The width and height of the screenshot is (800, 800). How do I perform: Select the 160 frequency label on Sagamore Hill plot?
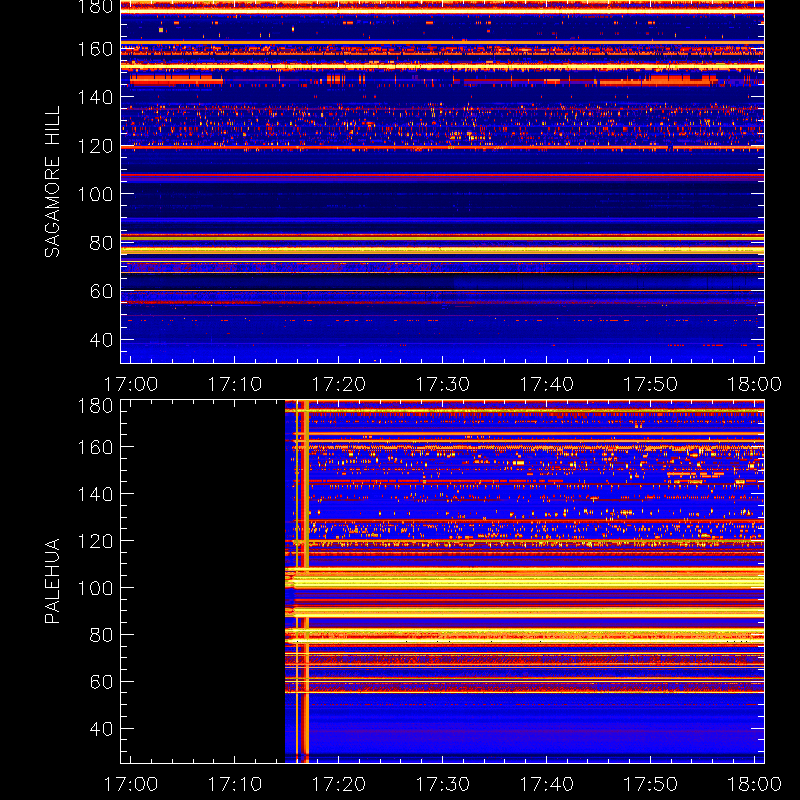(95, 49)
